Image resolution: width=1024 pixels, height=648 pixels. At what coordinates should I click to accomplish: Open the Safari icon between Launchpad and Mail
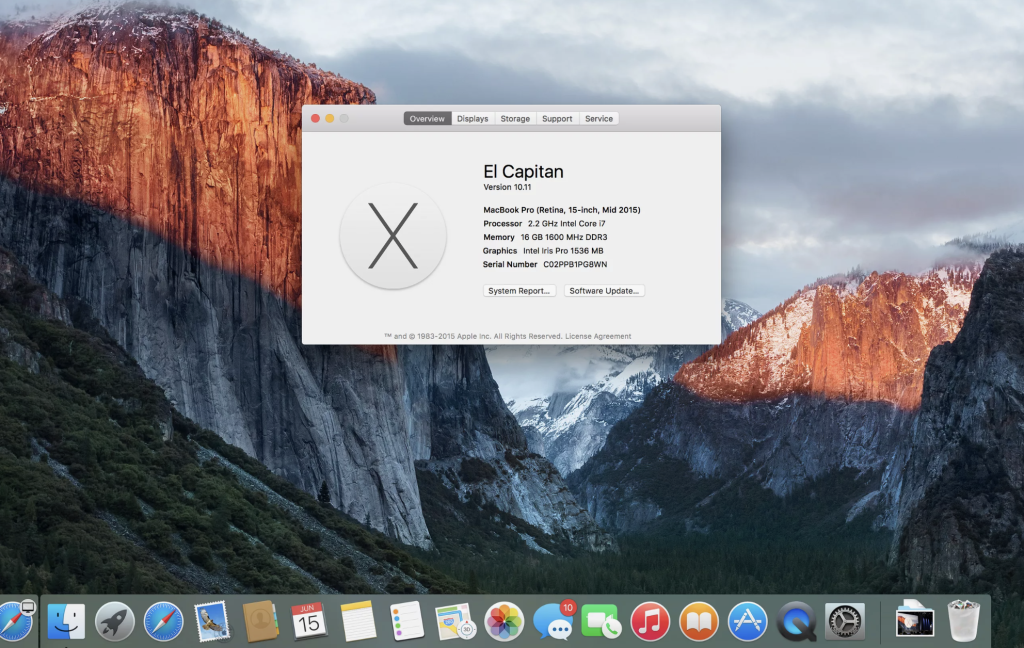pos(163,621)
